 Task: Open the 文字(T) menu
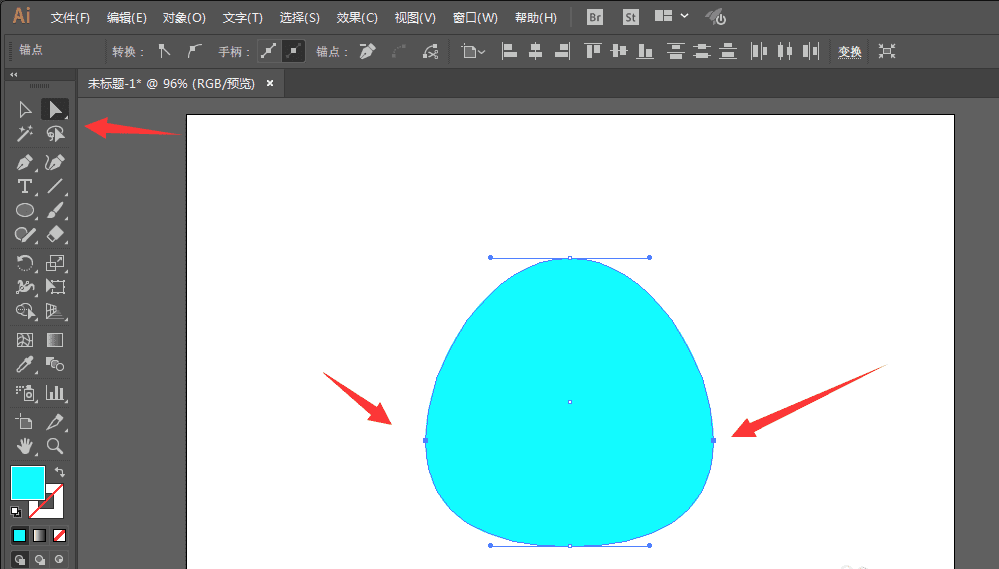[x=242, y=18]
